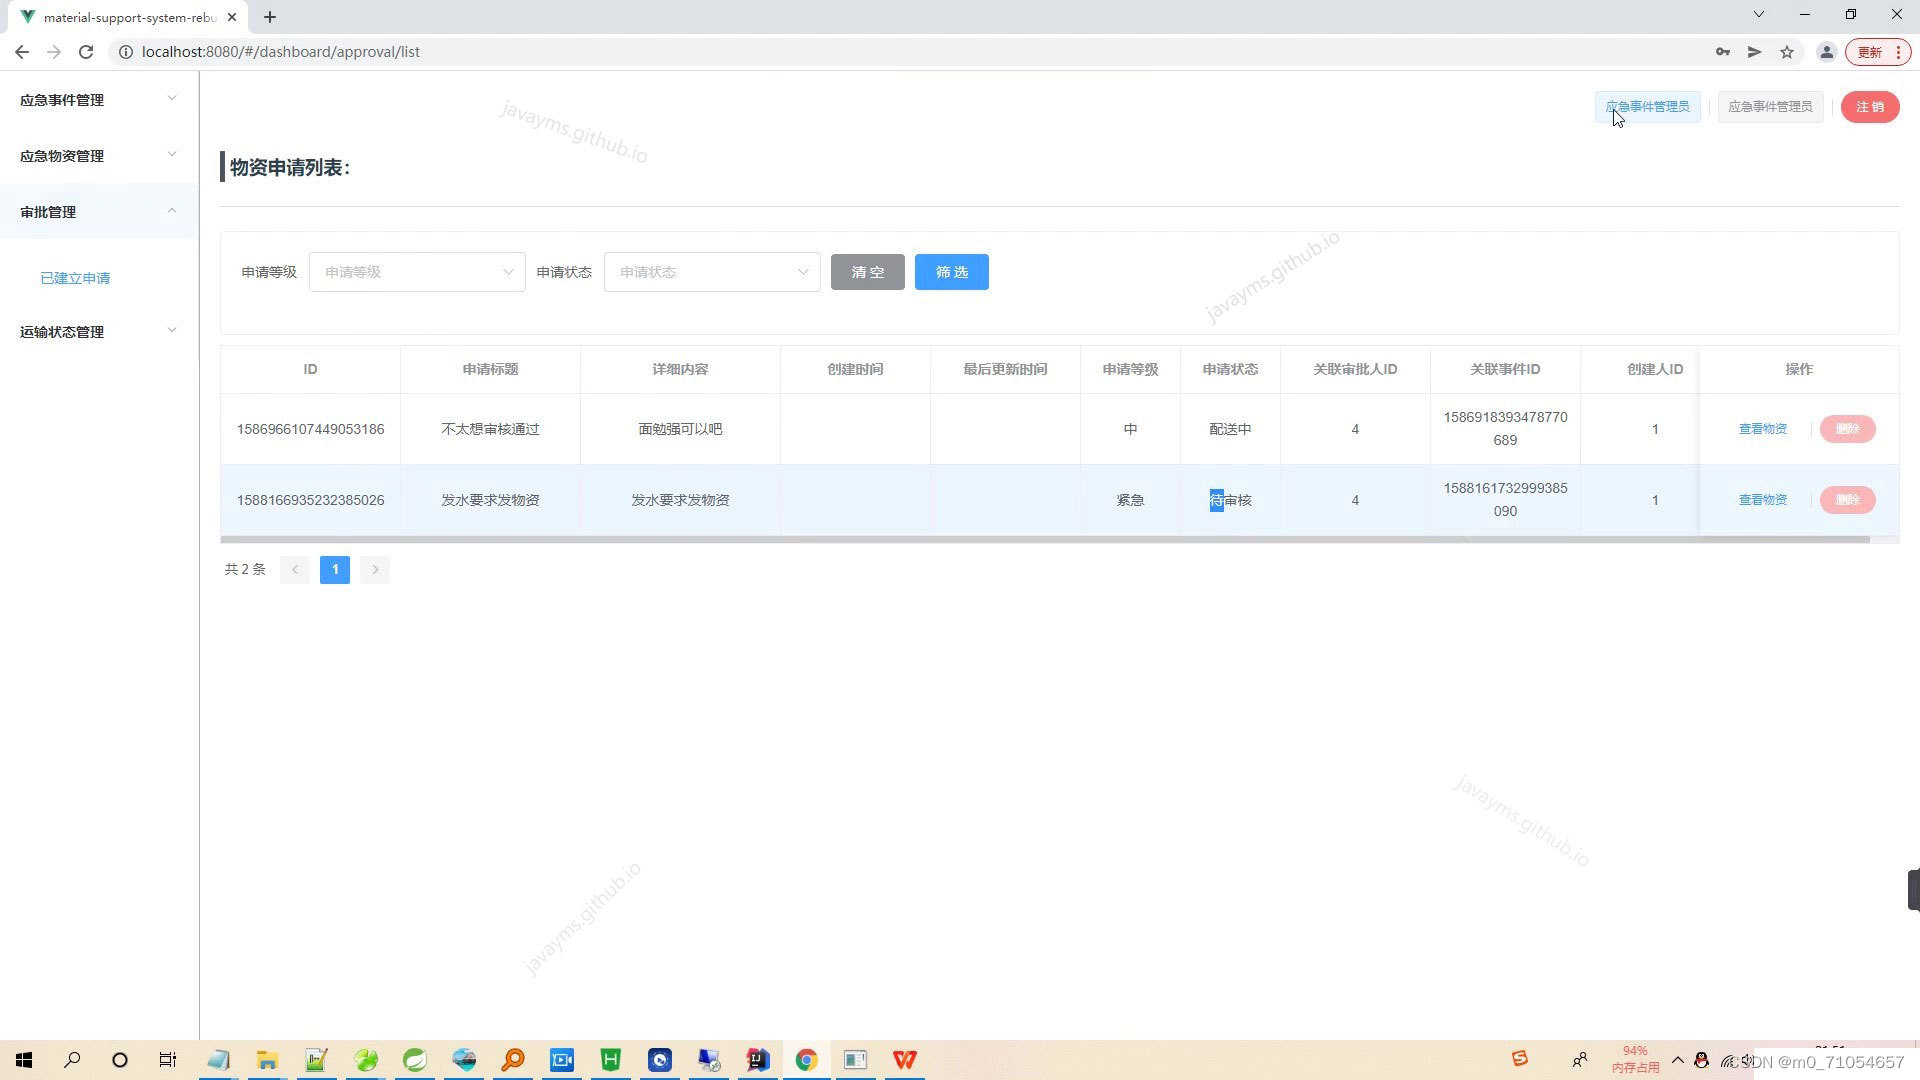
Task: Click the share/send icon in address bar
Action: pos(1755,52)
